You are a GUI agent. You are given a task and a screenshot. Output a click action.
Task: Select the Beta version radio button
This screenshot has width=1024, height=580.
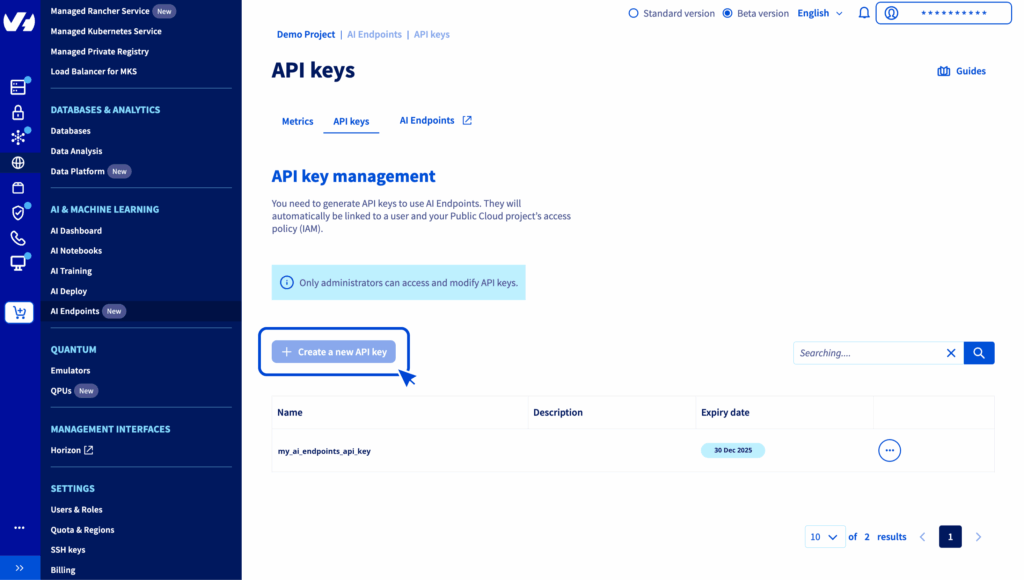pos(727,13)
